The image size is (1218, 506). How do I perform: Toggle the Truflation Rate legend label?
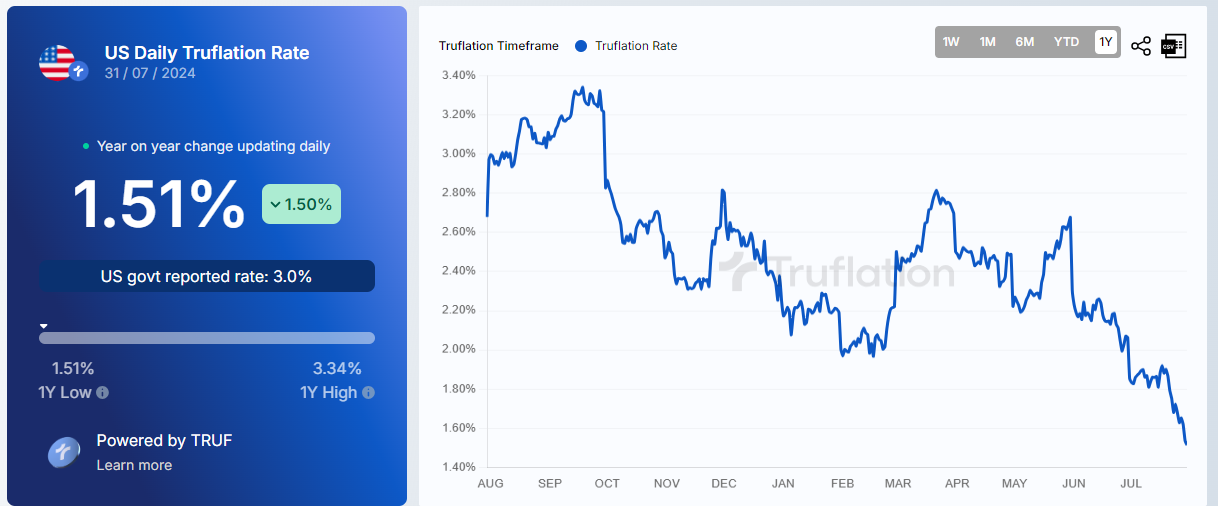pos(636,45)
